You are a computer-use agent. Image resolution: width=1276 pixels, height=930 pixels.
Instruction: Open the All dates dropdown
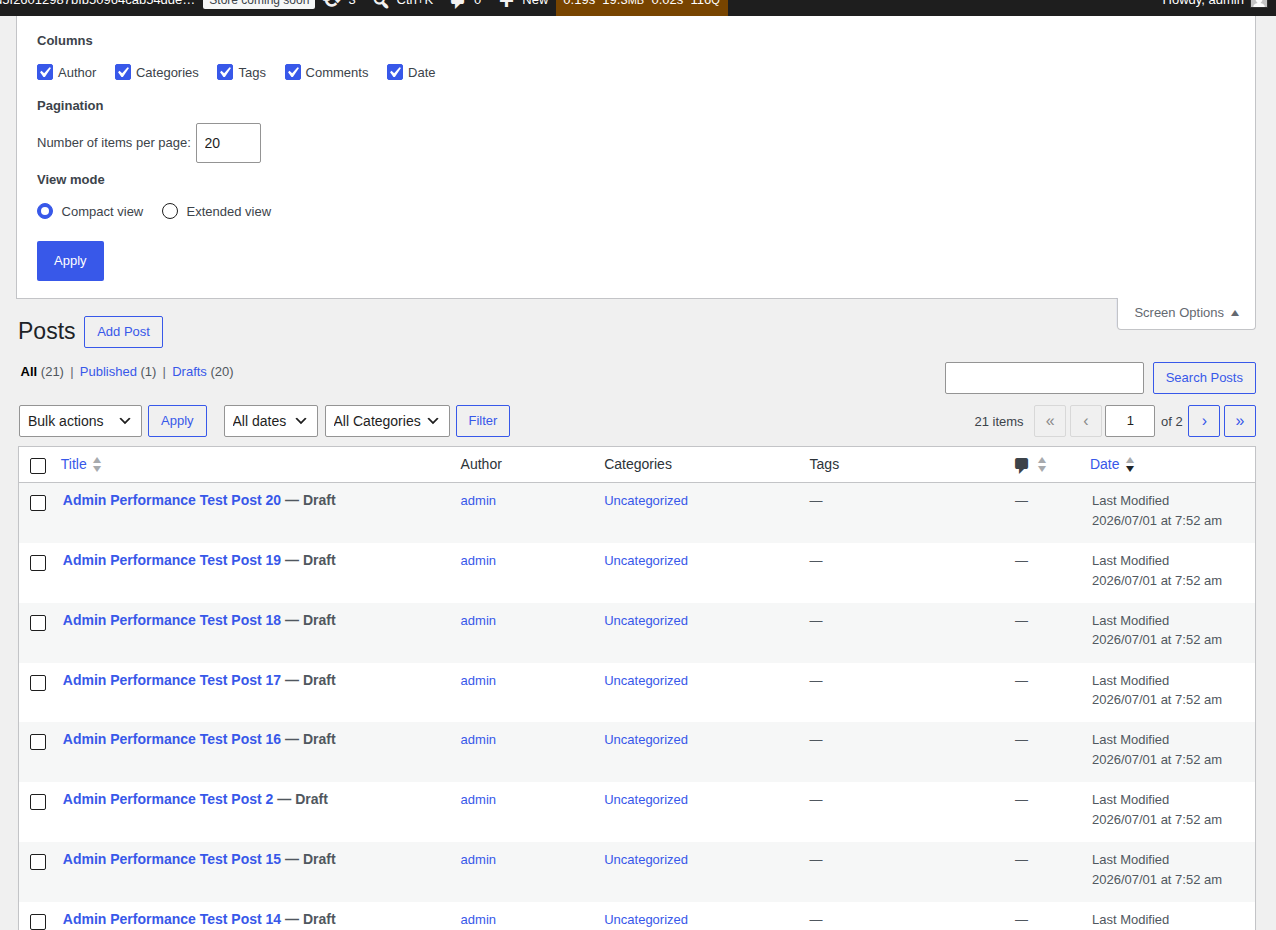[271, 421]
